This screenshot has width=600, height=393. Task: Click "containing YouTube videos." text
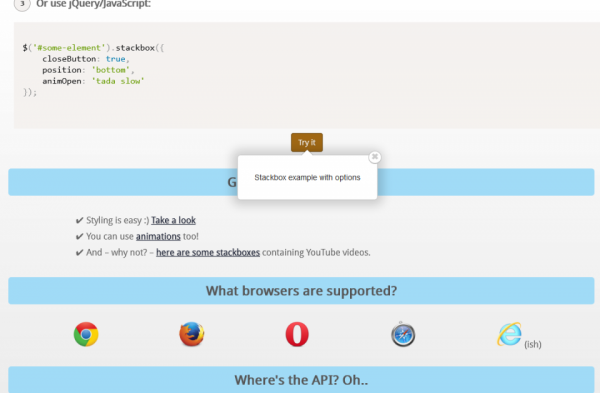tap(316, 253)
